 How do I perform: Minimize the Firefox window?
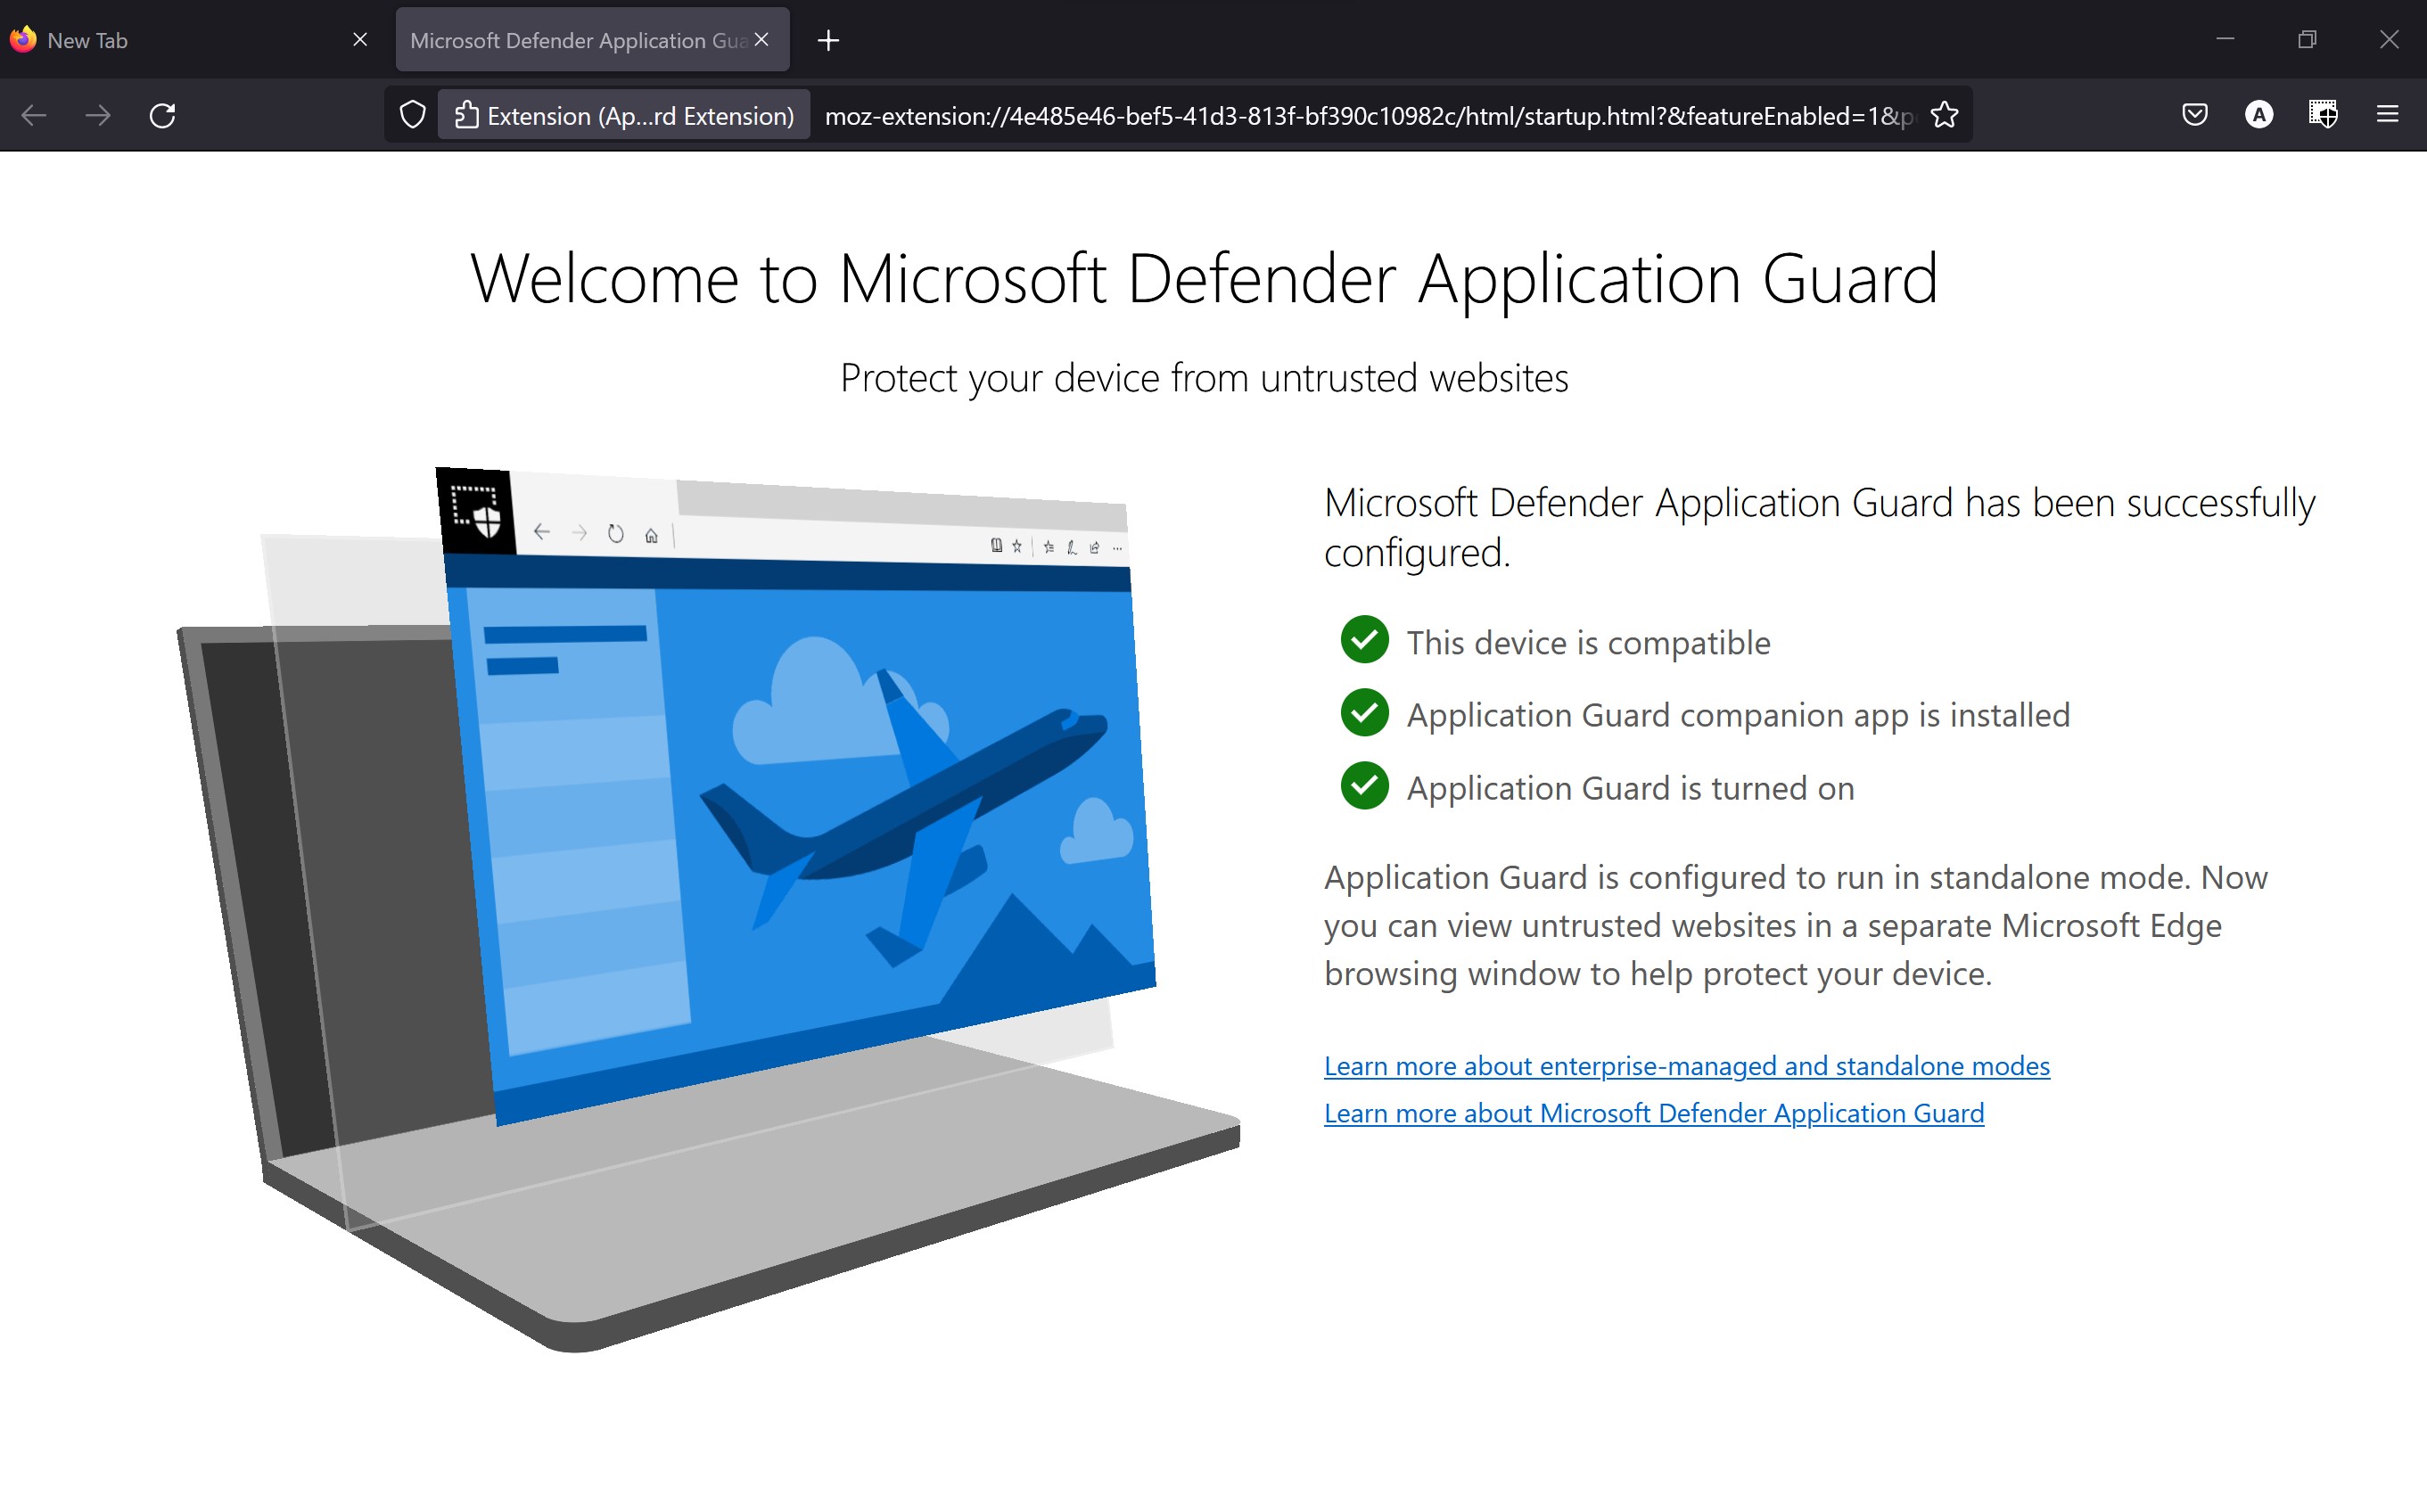[2225, 39]
